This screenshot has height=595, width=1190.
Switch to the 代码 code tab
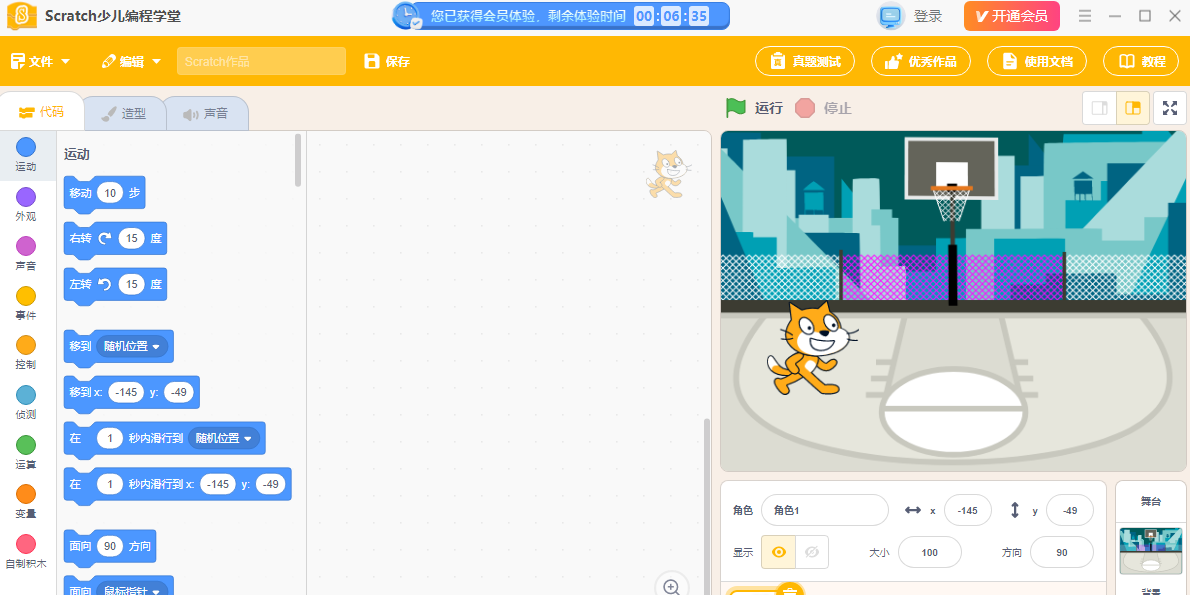(42, 112)
